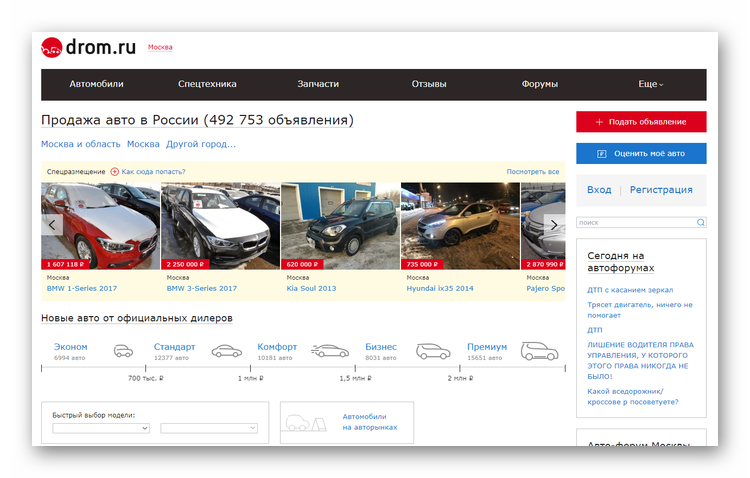Click the Комфорт speeding car icon
The width and height of the screenshot is (750, 478).
[x=330, y=351]
